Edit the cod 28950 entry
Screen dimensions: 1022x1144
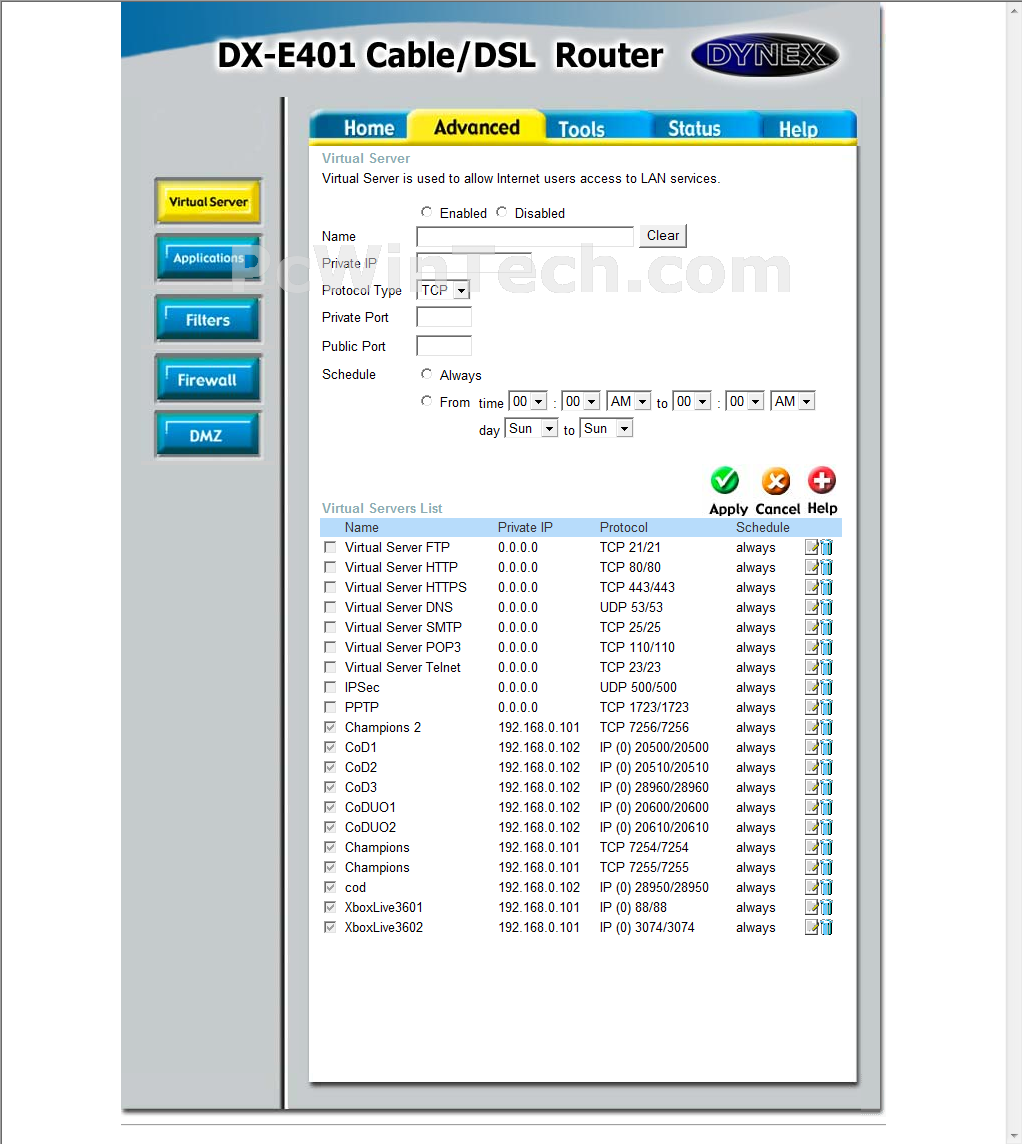[x=811, y=887]
